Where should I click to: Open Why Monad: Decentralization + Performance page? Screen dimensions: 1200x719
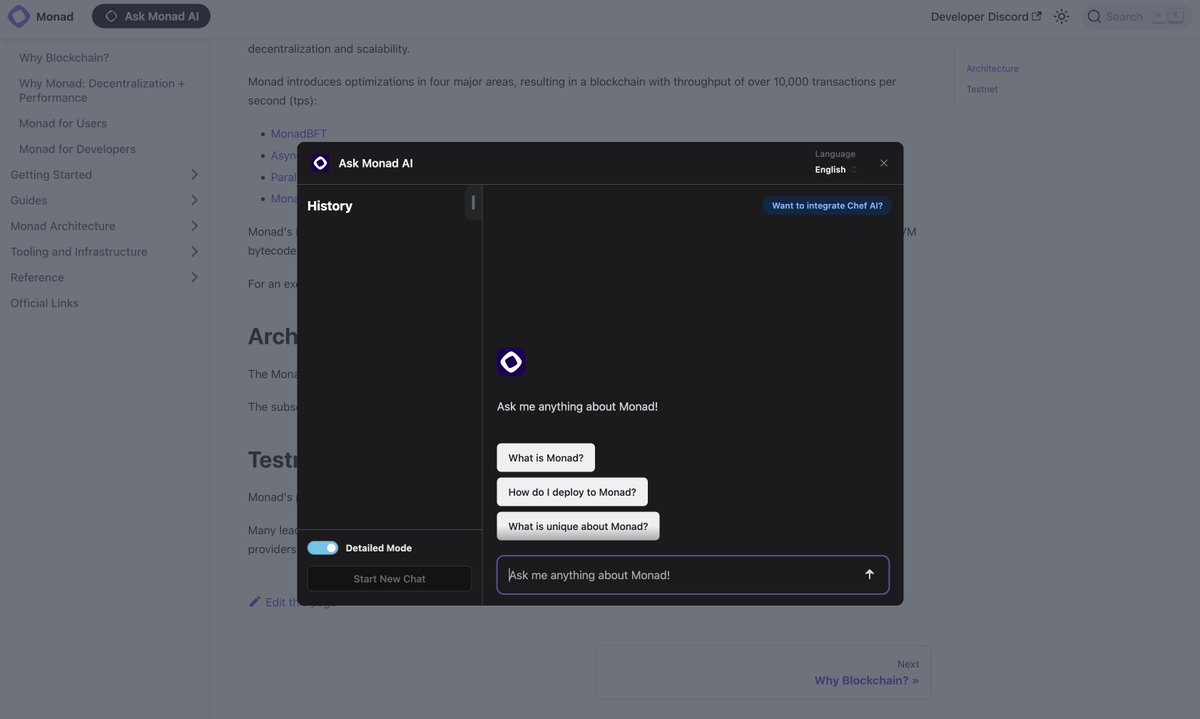(102, 91)
